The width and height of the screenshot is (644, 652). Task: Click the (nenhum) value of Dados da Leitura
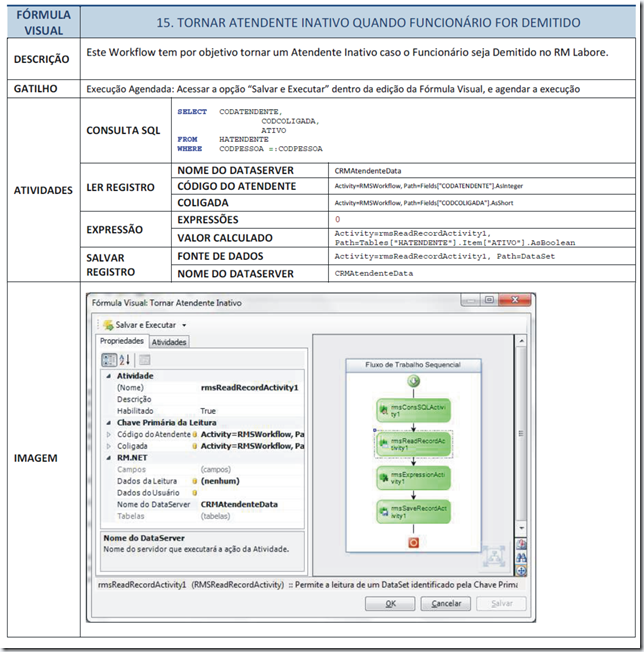(x=220, y=481)
